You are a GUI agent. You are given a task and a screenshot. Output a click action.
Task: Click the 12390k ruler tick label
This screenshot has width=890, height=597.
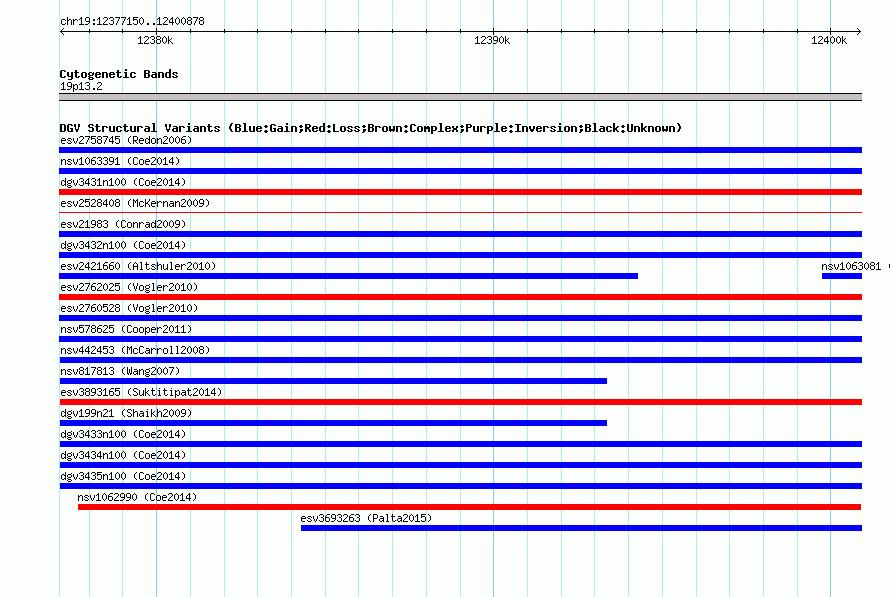[x=492, y=40]
